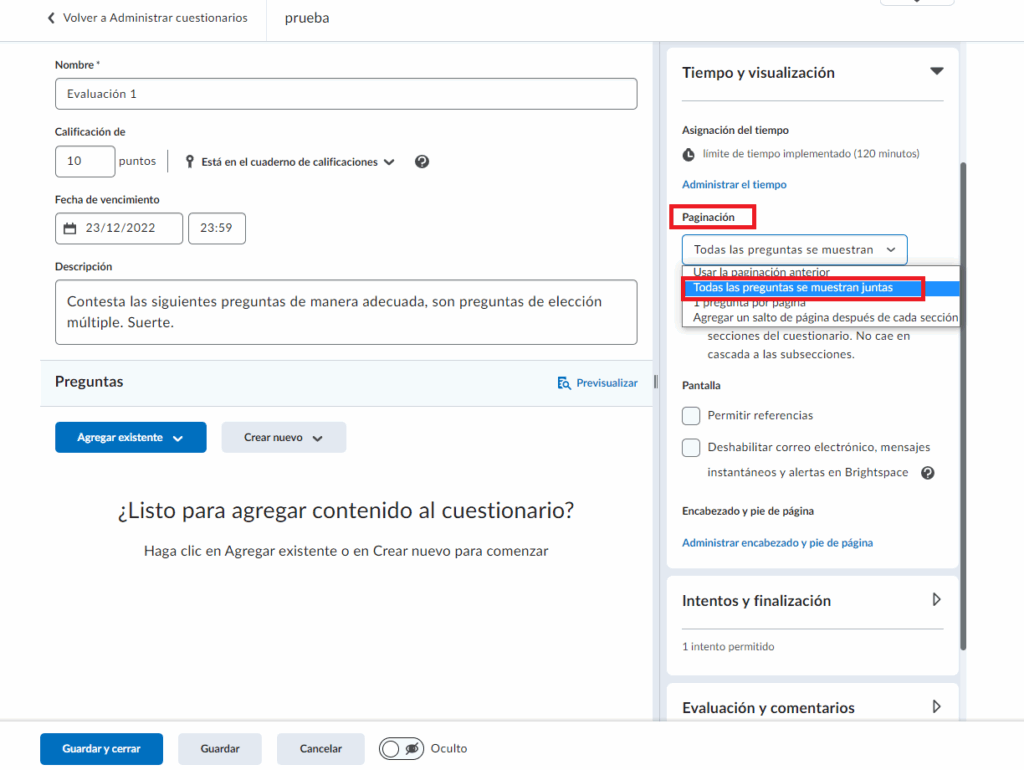Click the right panel vertical scrollbar
Viewport: 1024px width, 770px height.
pos(963,400)
